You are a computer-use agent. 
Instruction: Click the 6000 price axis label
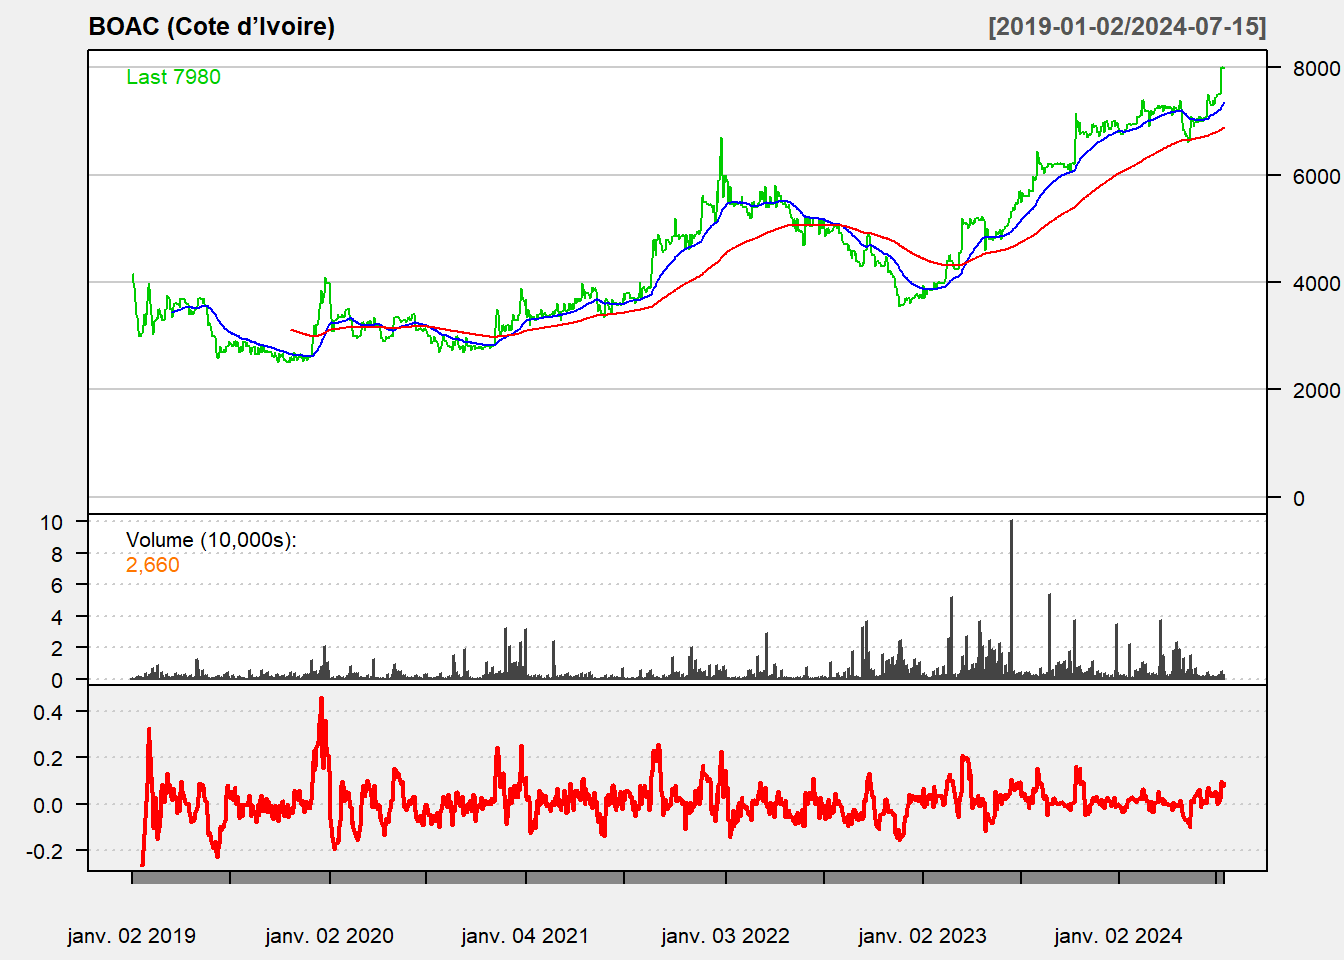click(1316, 176)
